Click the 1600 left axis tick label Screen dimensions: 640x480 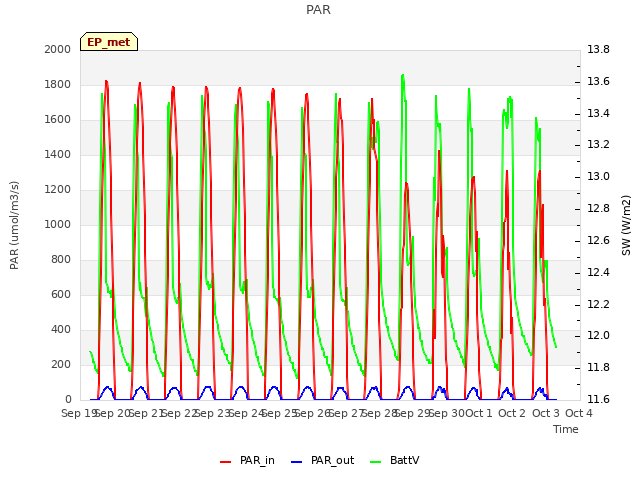tap(58, 120)
